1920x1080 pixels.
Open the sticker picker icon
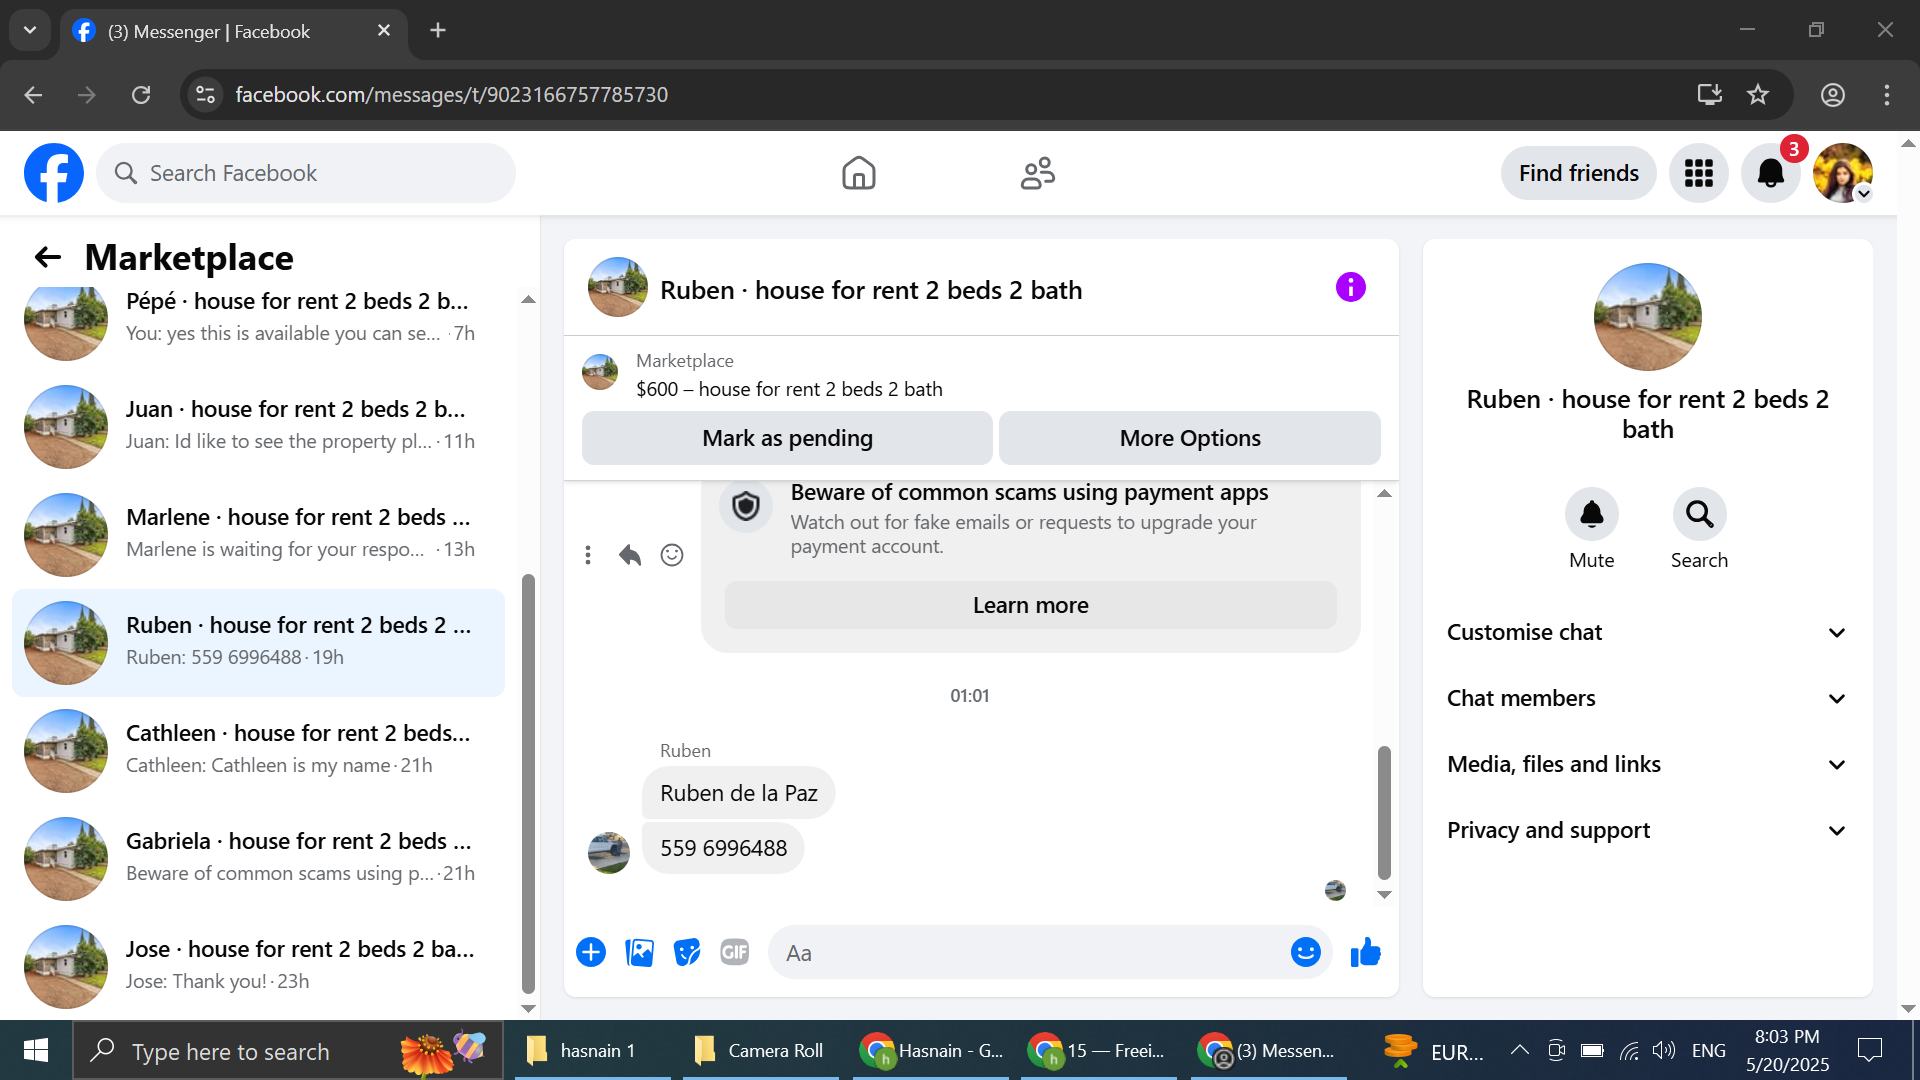click(x=687, y=952)
